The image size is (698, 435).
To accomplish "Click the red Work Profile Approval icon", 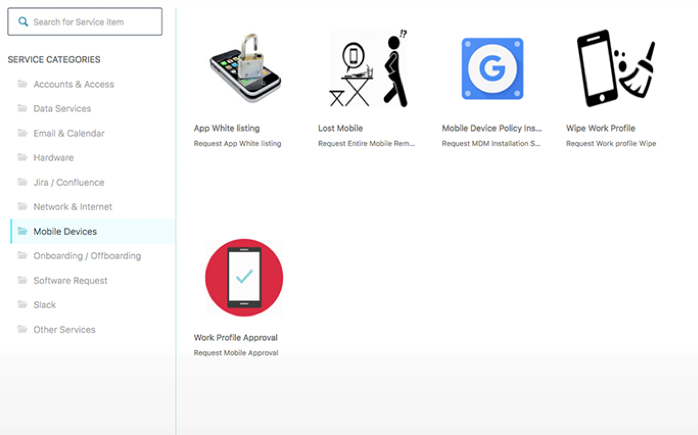I will click(244, 277).
